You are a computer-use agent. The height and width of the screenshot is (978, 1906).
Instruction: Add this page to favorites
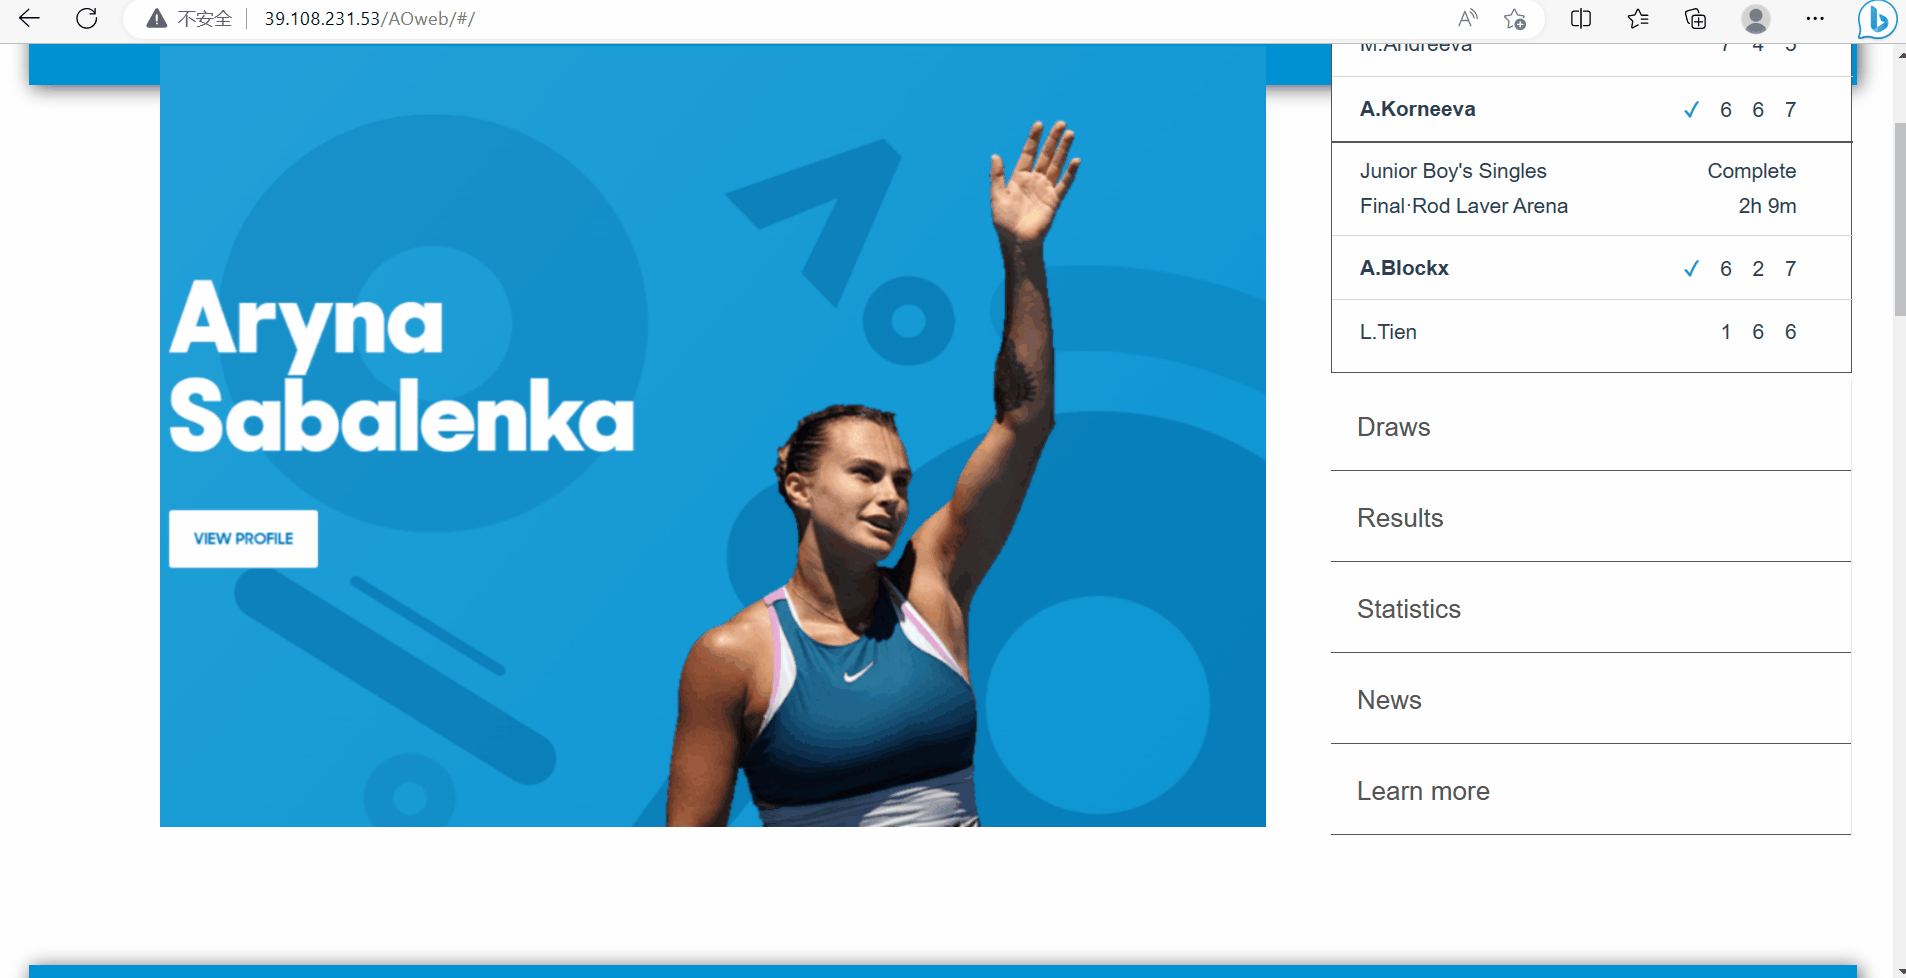pyautogui.click(x=1514, y=18)
